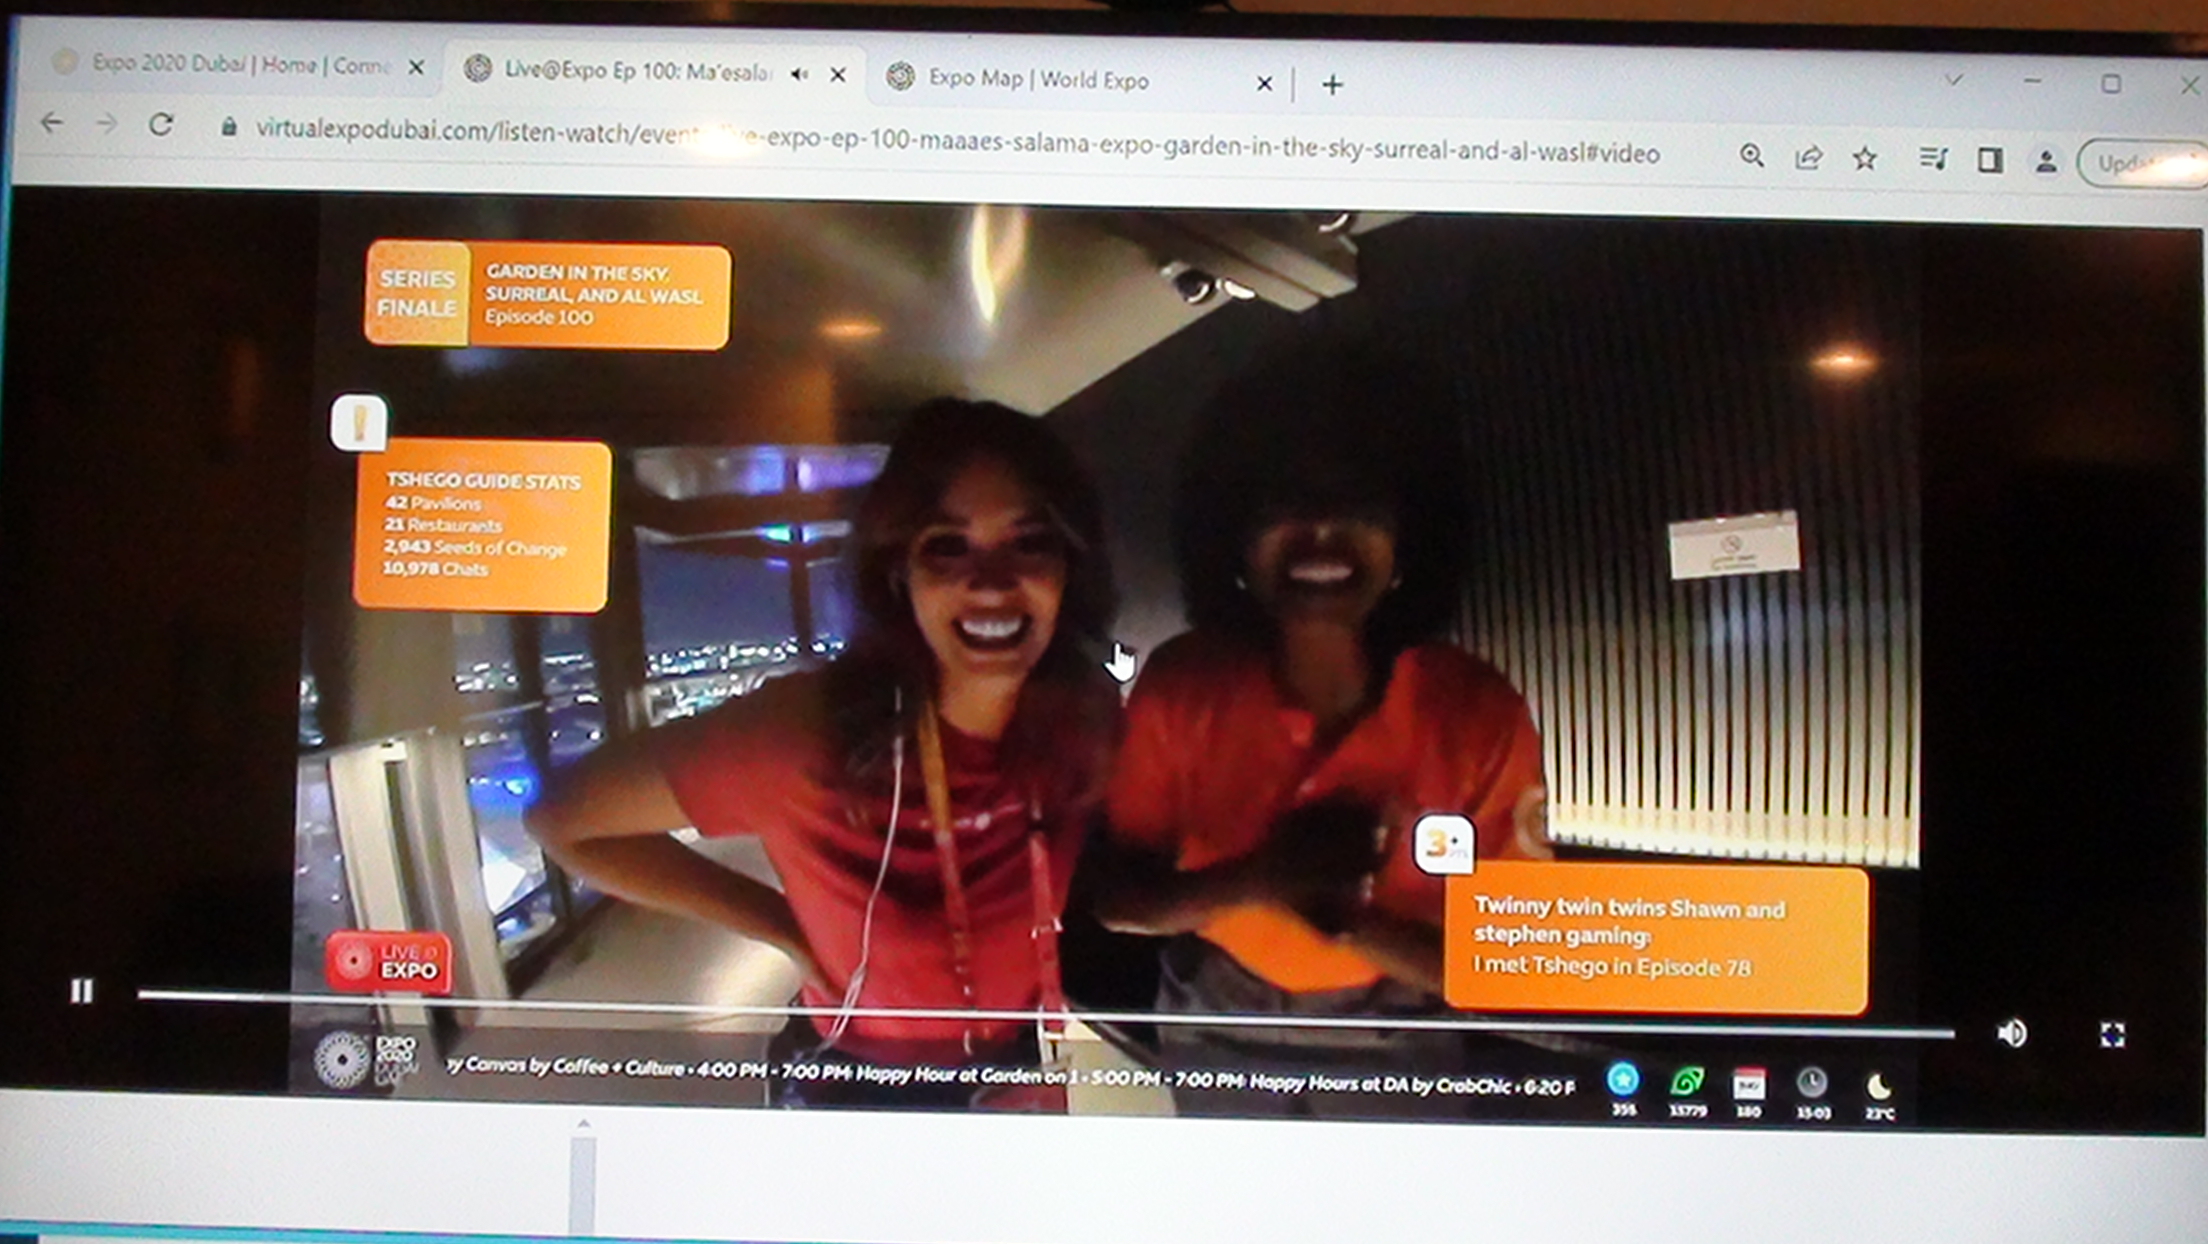
Task: Expand the tab search chevron
Action: (x=1953, y=80)
